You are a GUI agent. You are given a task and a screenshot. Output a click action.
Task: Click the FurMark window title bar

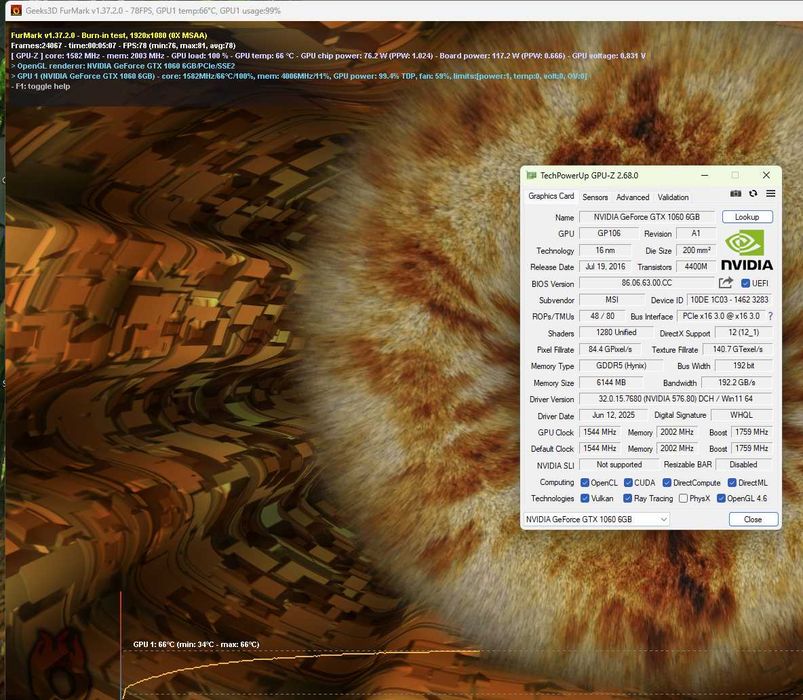[x=405, y=10]
